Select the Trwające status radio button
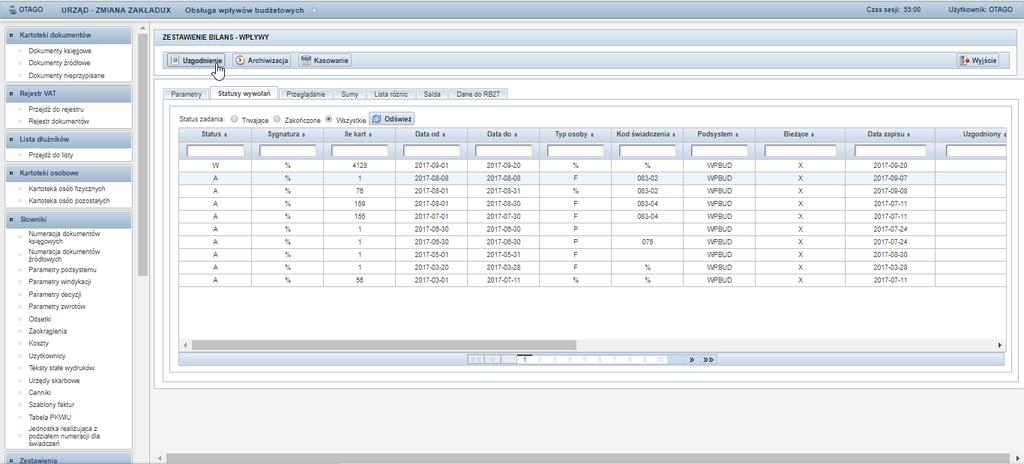1024x464 pixels. (x=235, y=120)
